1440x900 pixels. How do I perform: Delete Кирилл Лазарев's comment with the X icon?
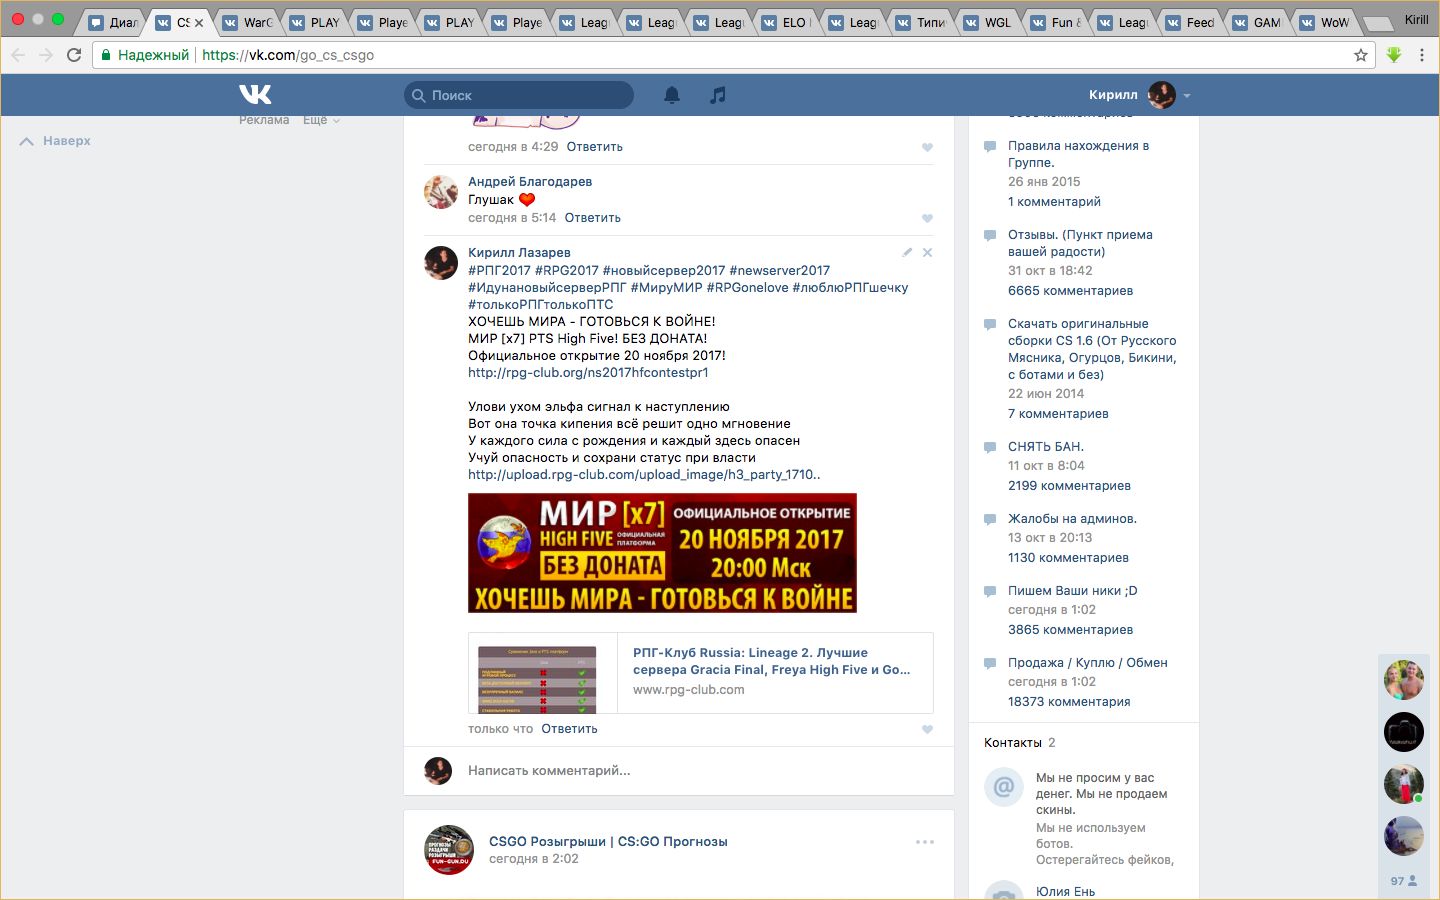pyautogui.click(x=927, y=253)
